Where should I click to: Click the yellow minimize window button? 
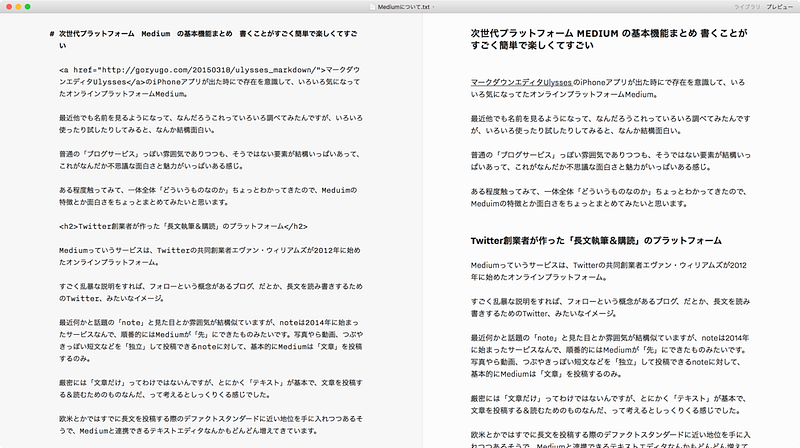(18, 7)
